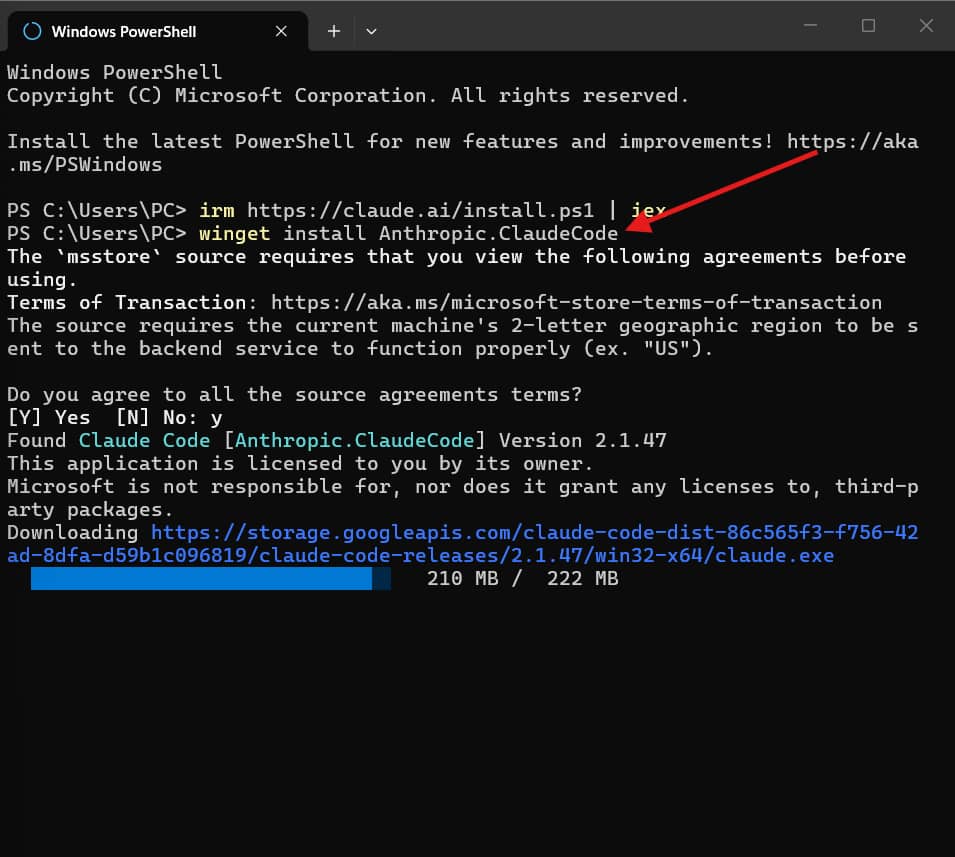Click the 'Version 2.1.47' text
955x857 pixels.
pyautogui.click(x=583, y=440)
